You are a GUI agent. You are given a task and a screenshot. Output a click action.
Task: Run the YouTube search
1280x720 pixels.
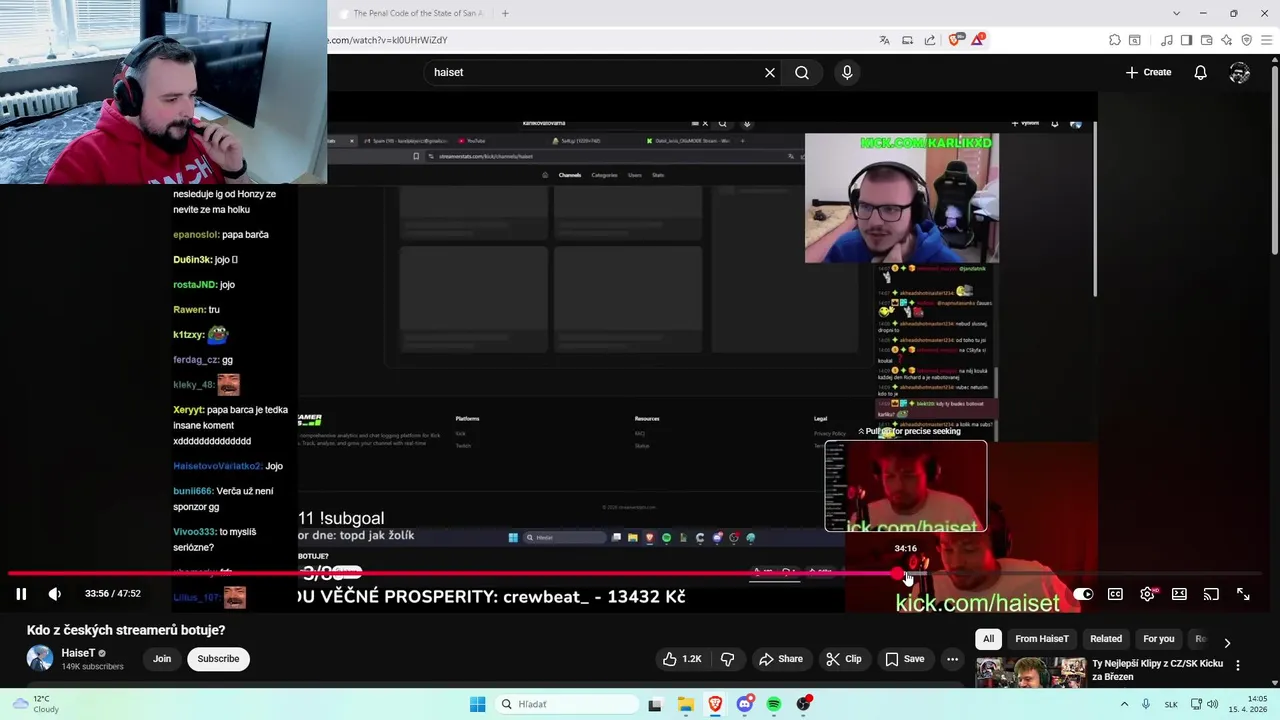point(802,72)
